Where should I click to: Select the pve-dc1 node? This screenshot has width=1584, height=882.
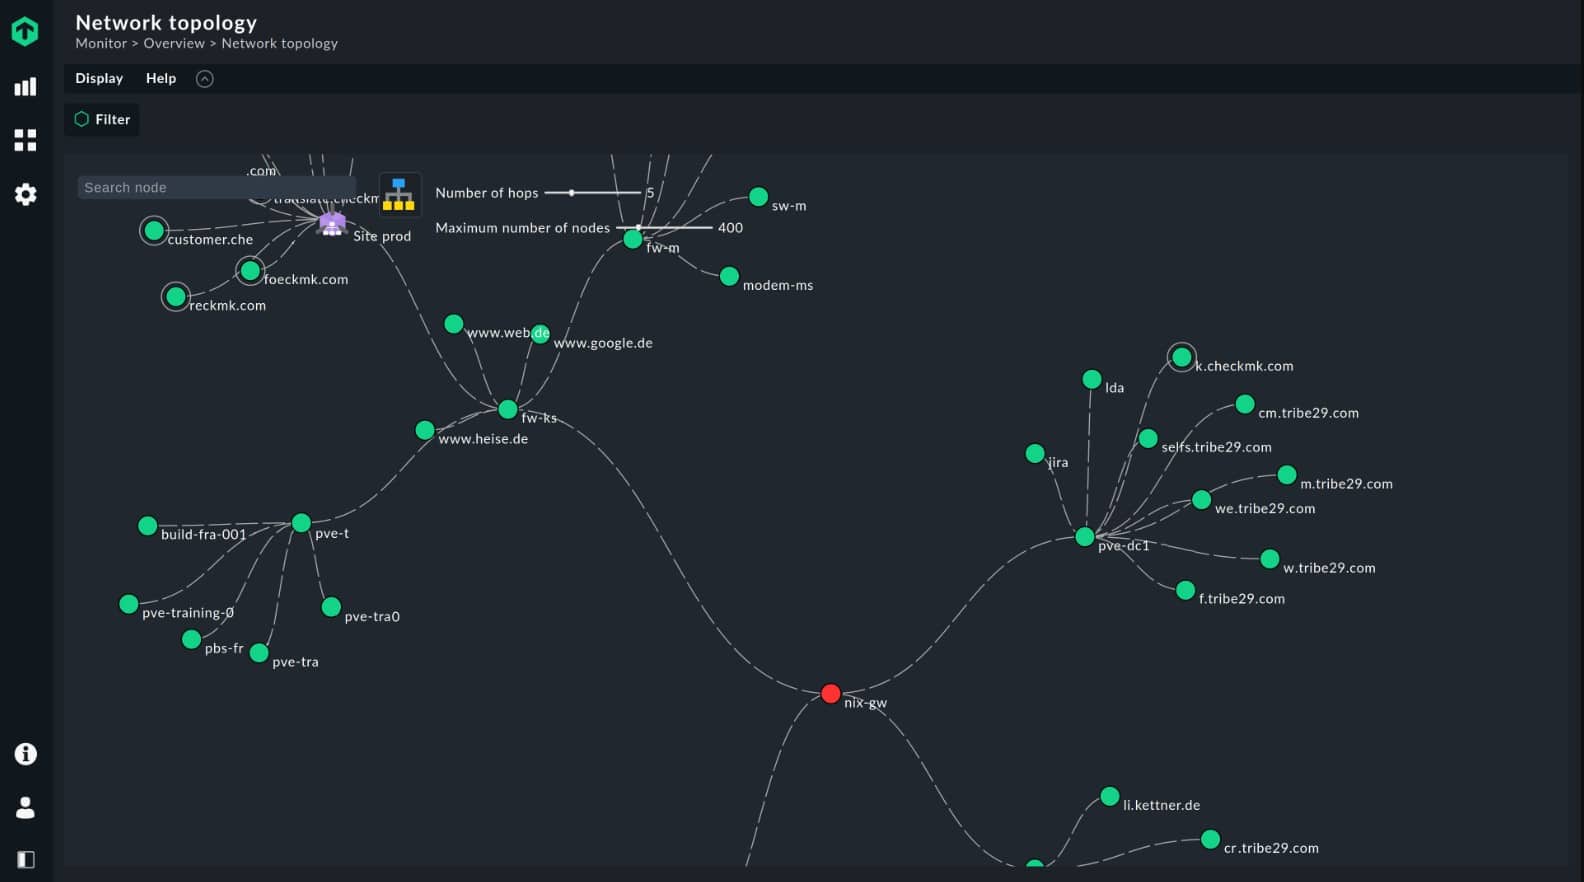tap(1085, 537)
